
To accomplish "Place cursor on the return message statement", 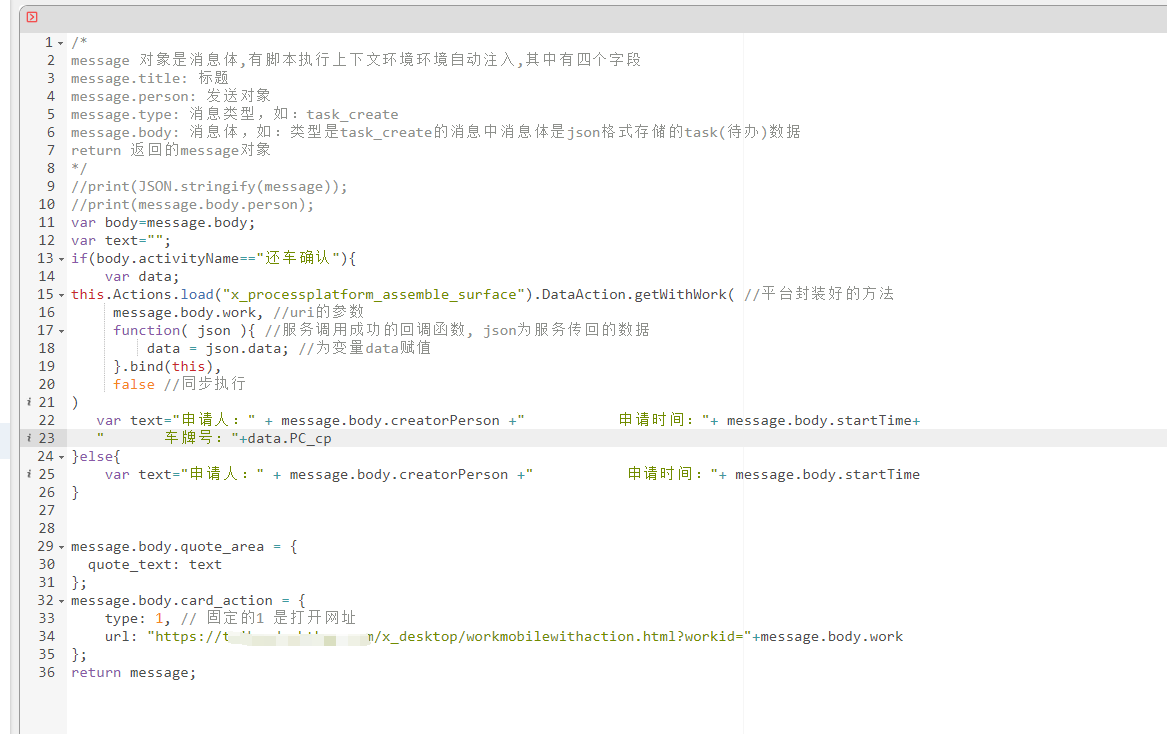I will (x=132, y=672).
